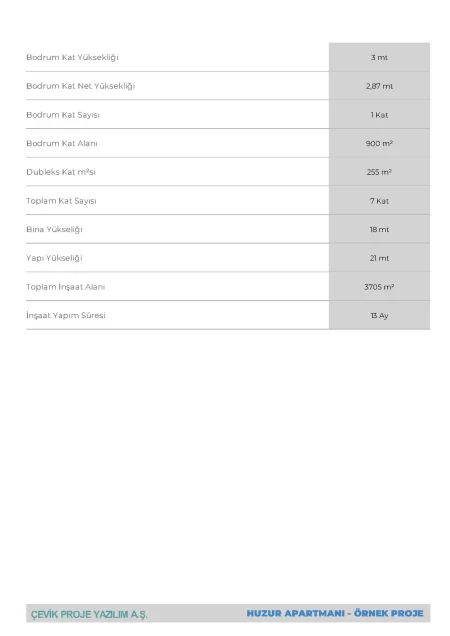
Task: Click the Bodrum Kat Alanı label
Action: (62, 143)
